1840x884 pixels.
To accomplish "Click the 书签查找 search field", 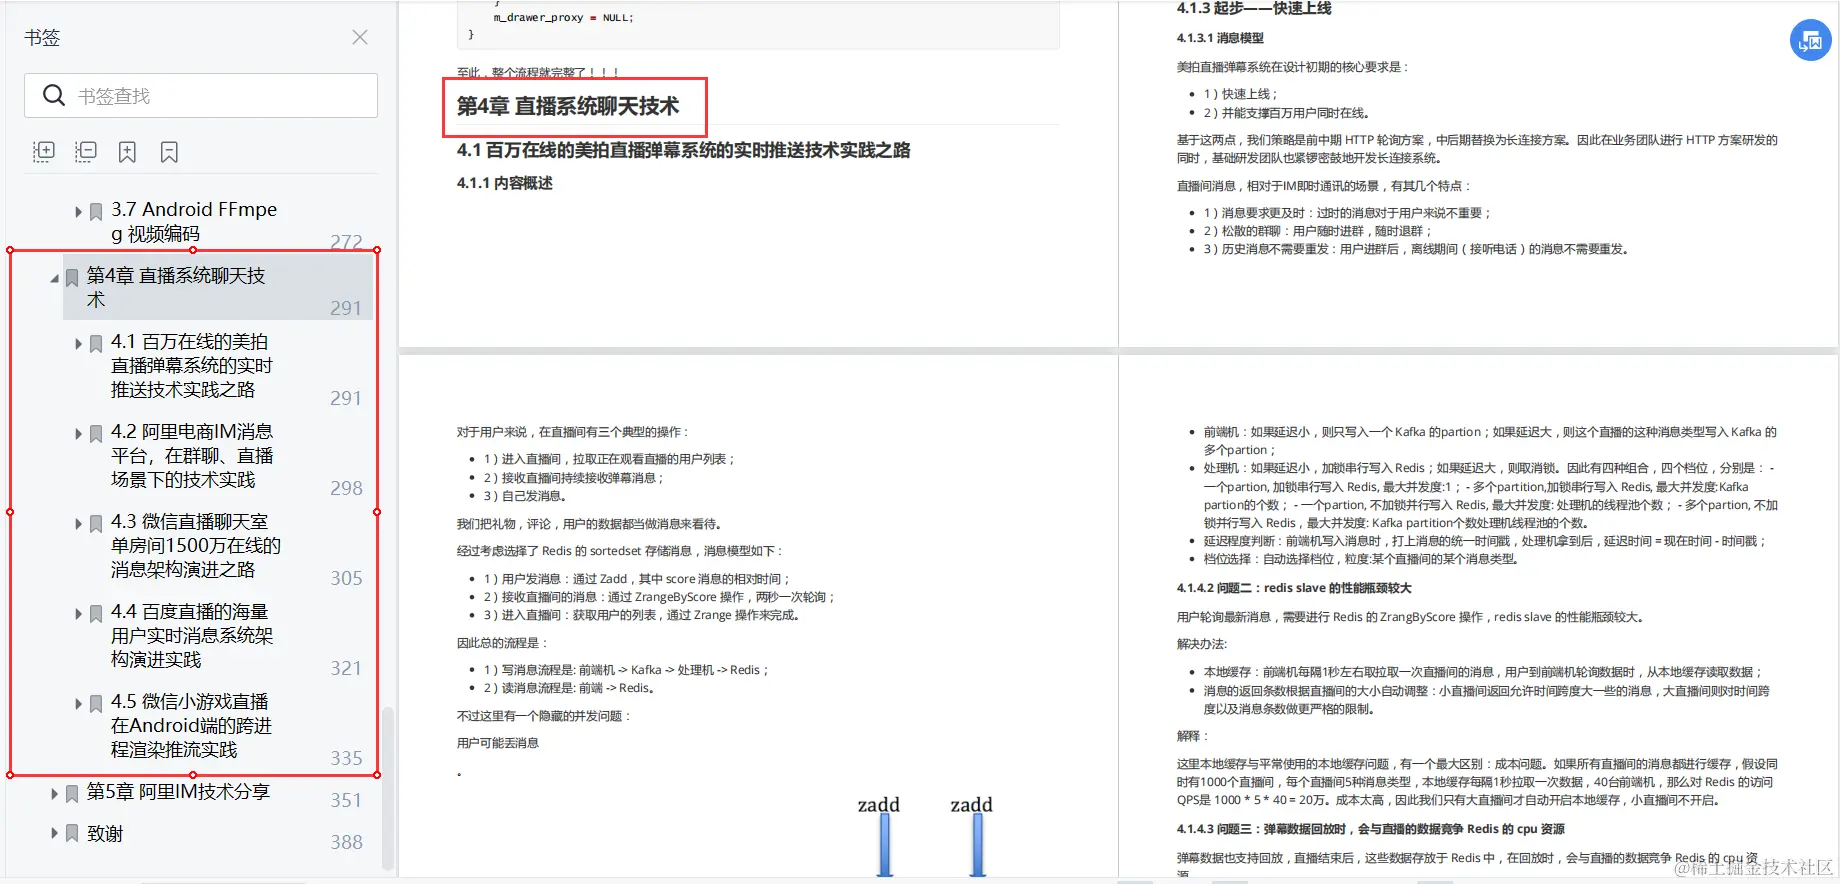I will pos(201,96).
